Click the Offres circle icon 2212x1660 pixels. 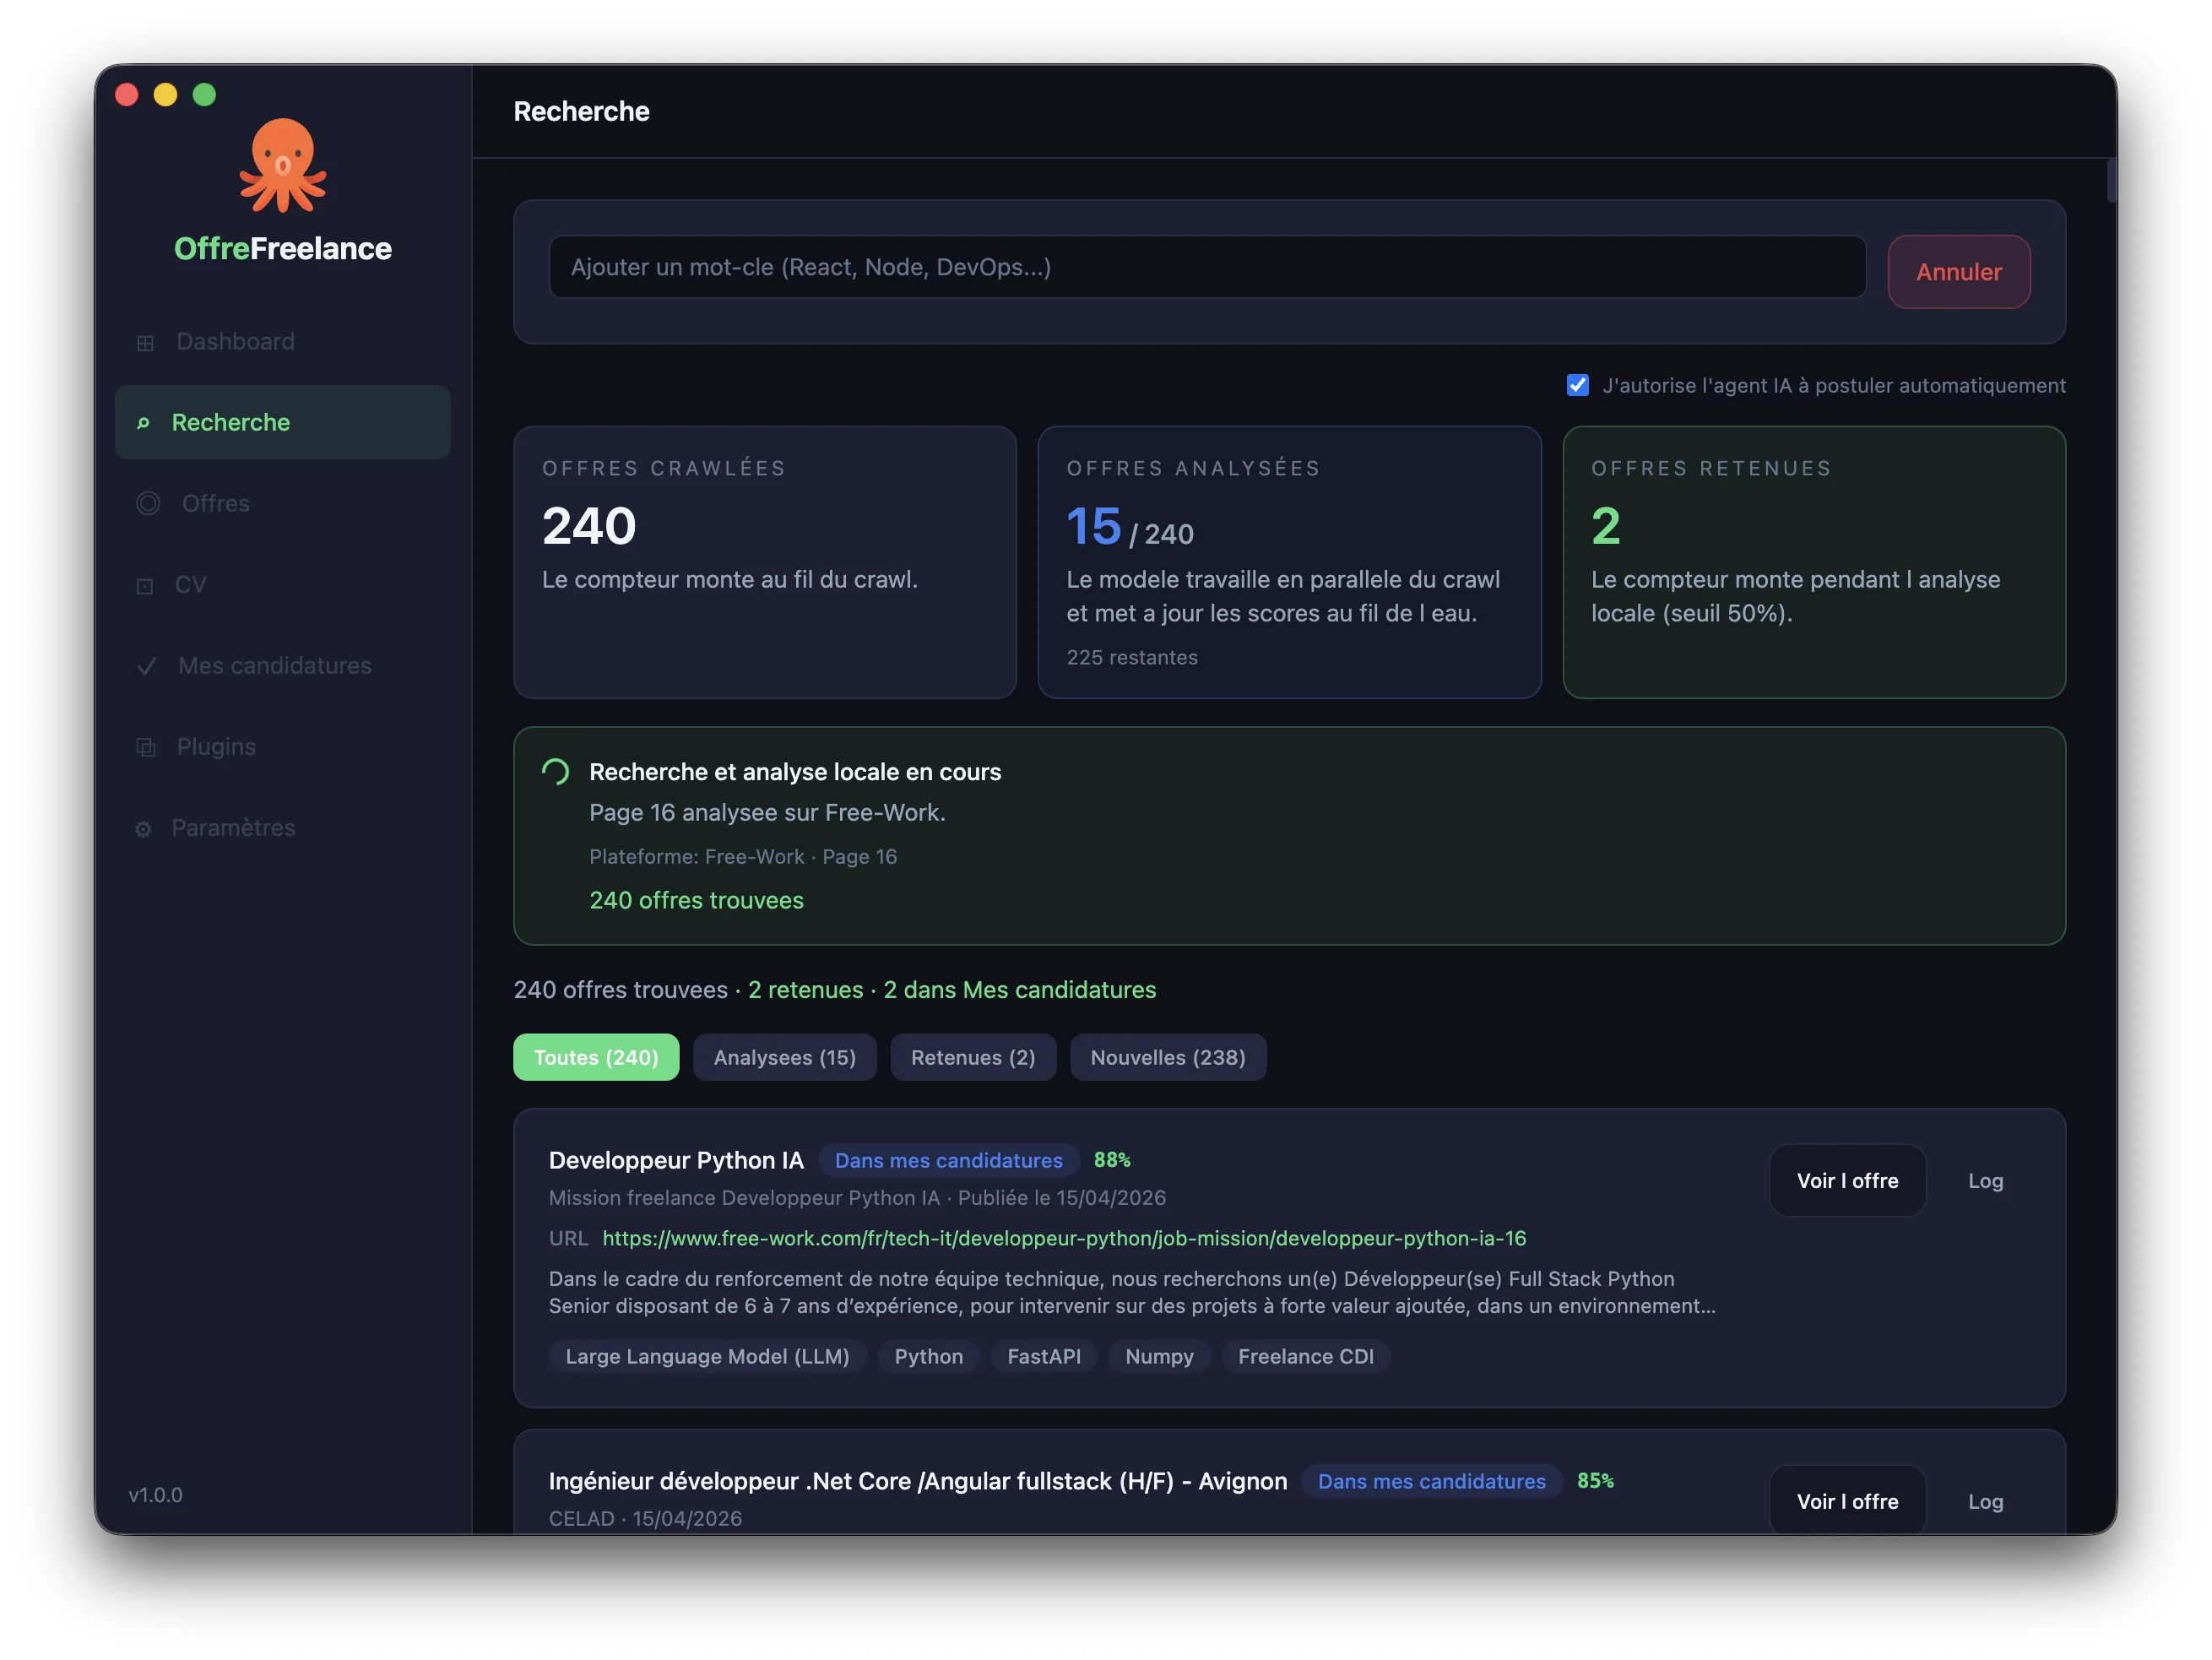click(x=148, y=504)
